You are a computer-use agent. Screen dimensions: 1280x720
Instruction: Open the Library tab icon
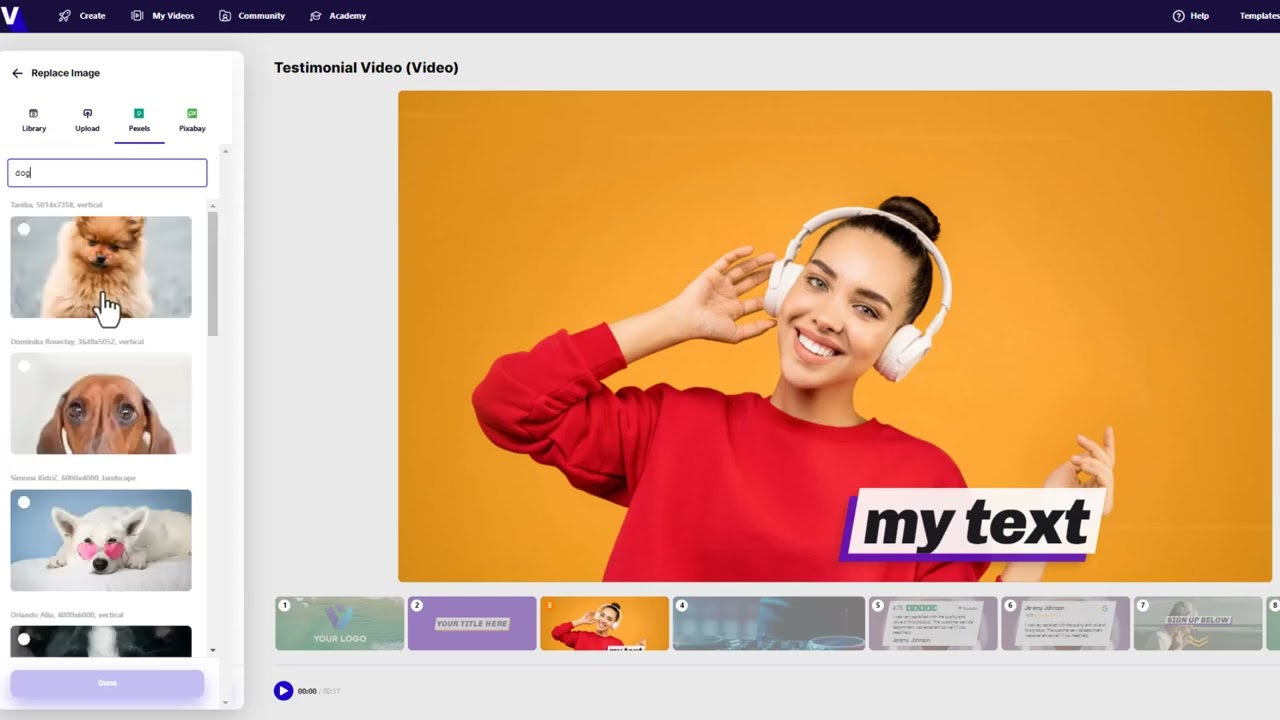[34, 113]
